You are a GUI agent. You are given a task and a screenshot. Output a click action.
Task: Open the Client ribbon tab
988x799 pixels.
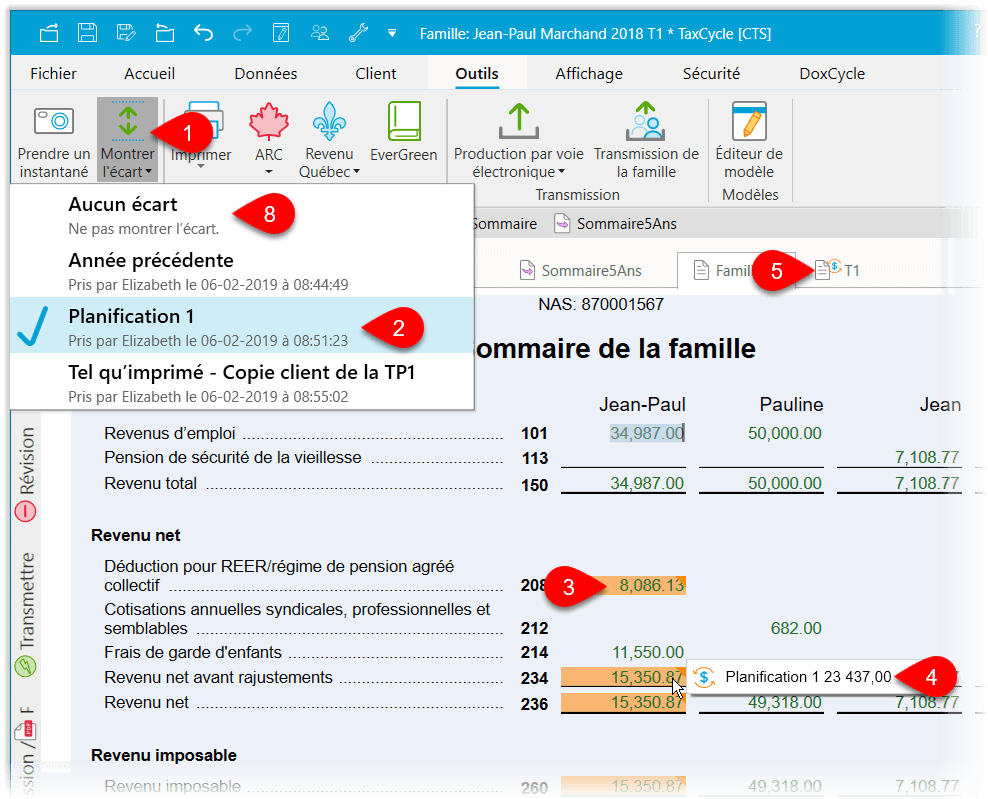click(x=376, y=74)
